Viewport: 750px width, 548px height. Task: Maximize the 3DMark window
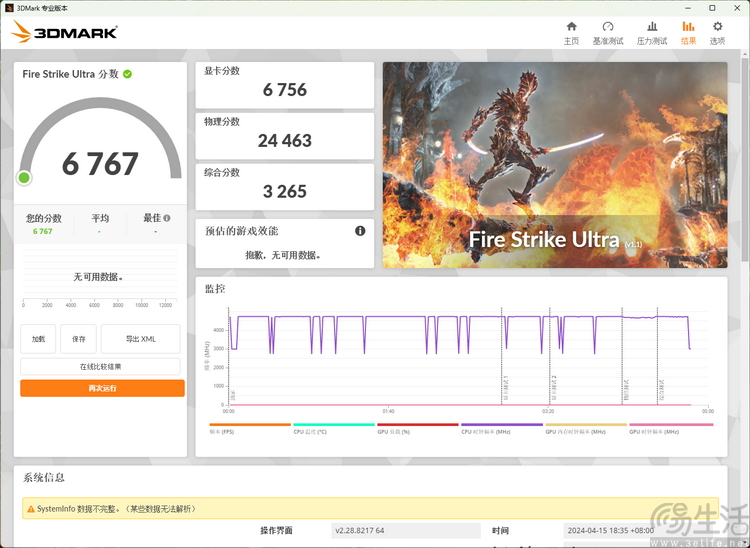(712, 8)
